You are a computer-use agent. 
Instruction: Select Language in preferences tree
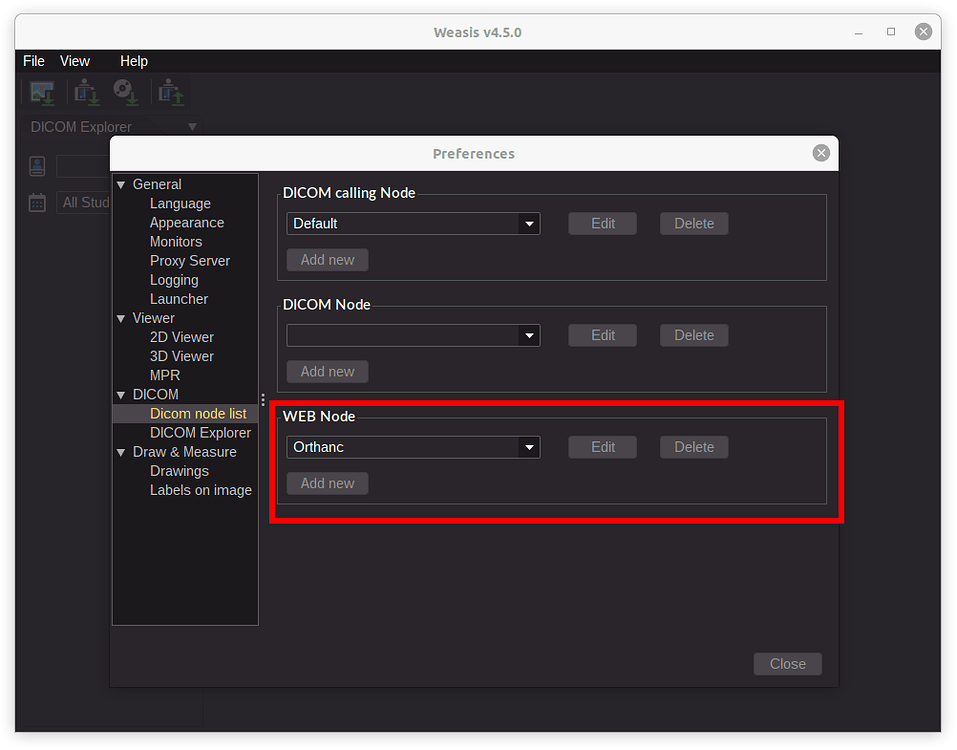(180, 204)
